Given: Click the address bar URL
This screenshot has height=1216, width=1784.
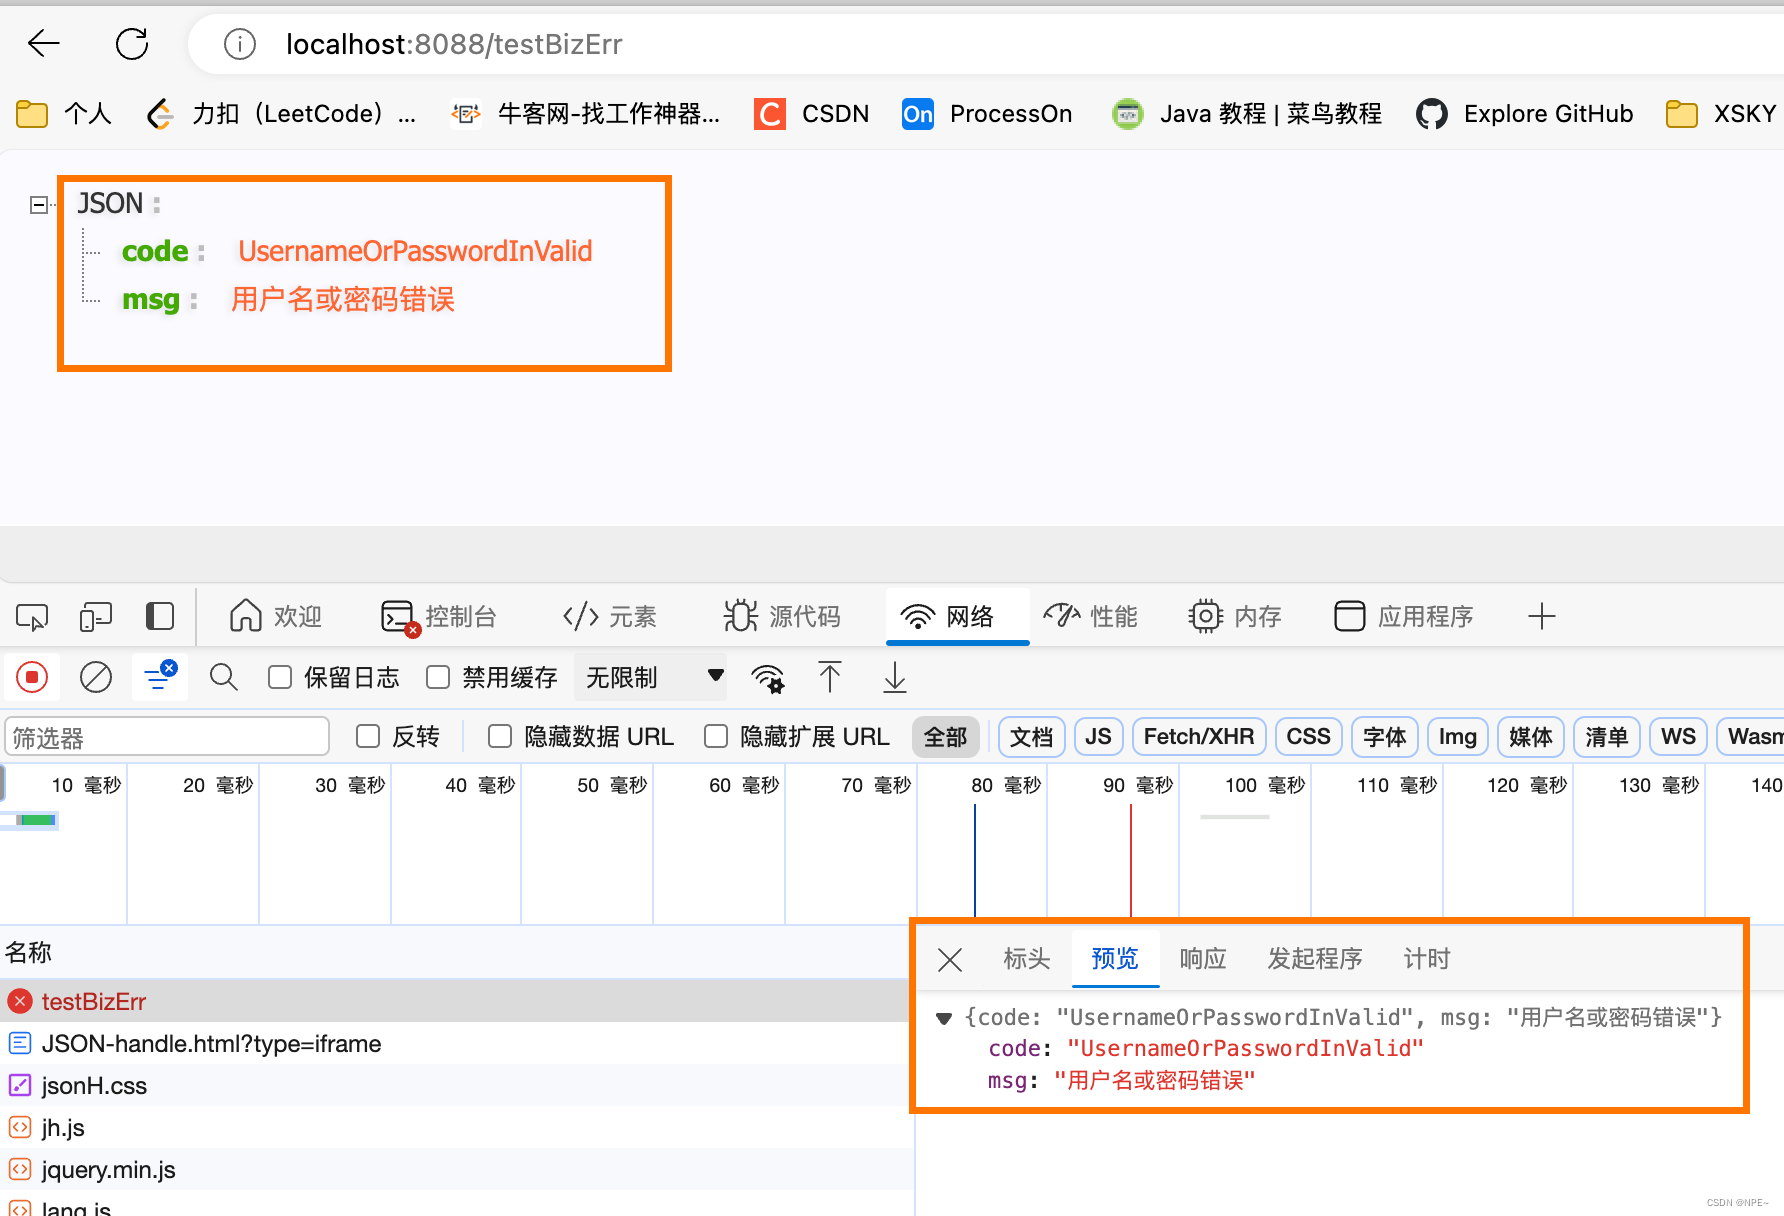Looking at the screenshot, I should [x=454, y=44].
